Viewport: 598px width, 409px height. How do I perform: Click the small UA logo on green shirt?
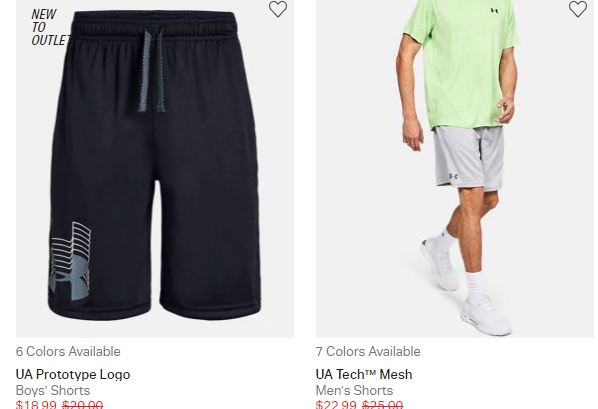coord(494,11)
